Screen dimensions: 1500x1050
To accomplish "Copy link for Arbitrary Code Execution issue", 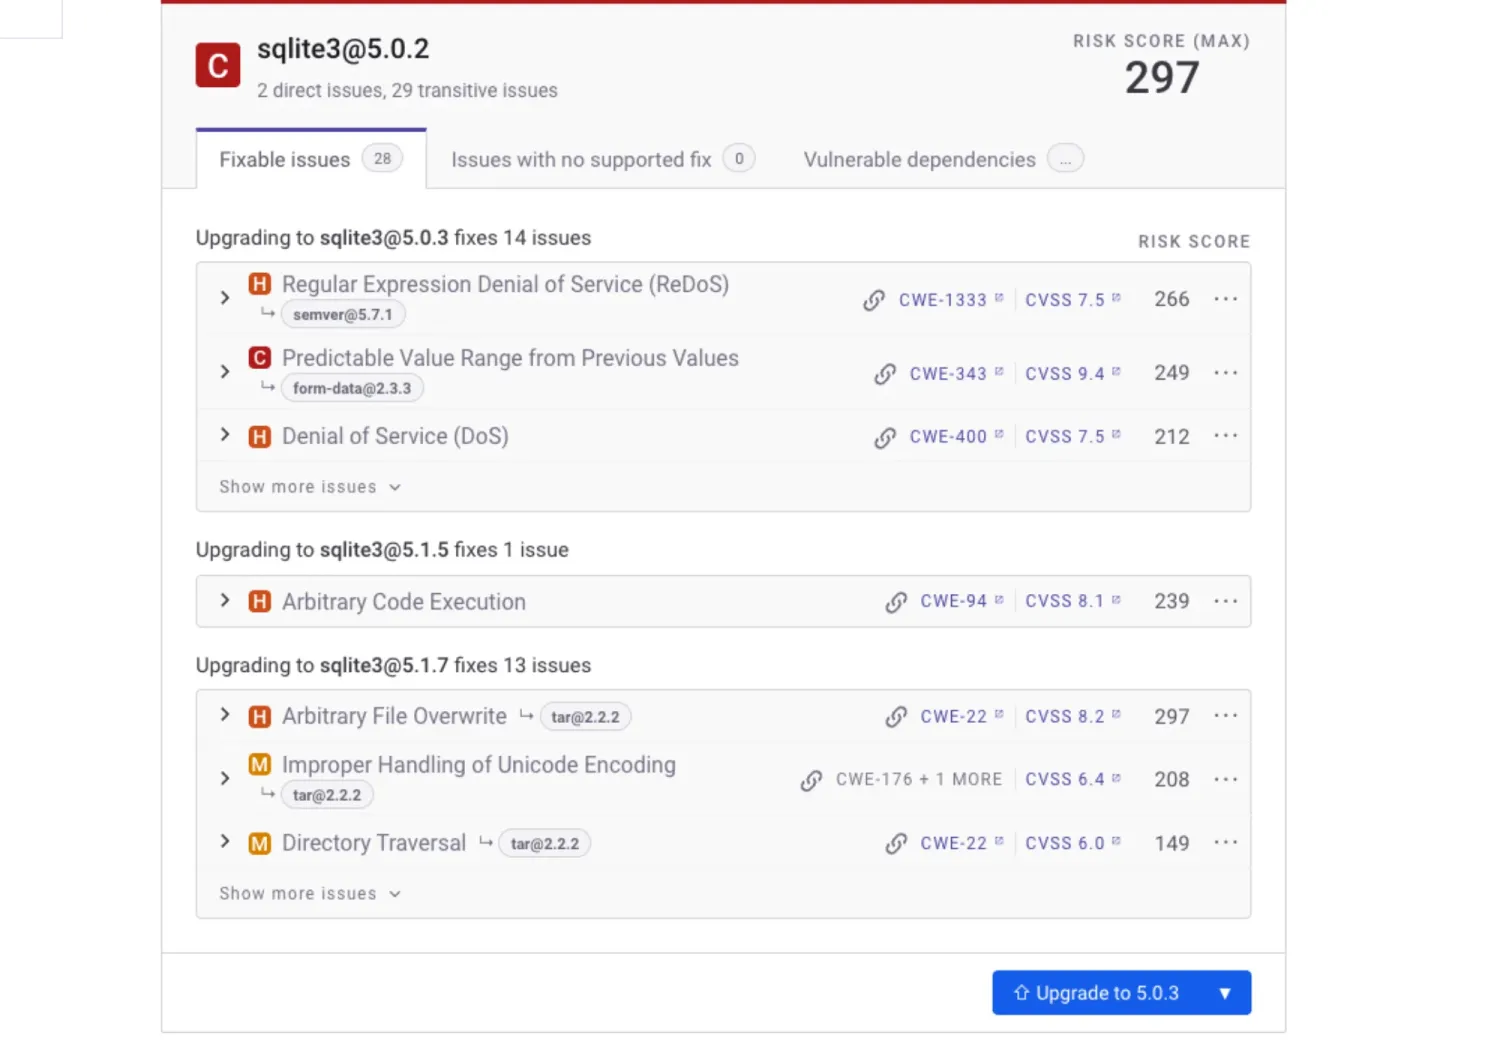I will tap(896, 602).
